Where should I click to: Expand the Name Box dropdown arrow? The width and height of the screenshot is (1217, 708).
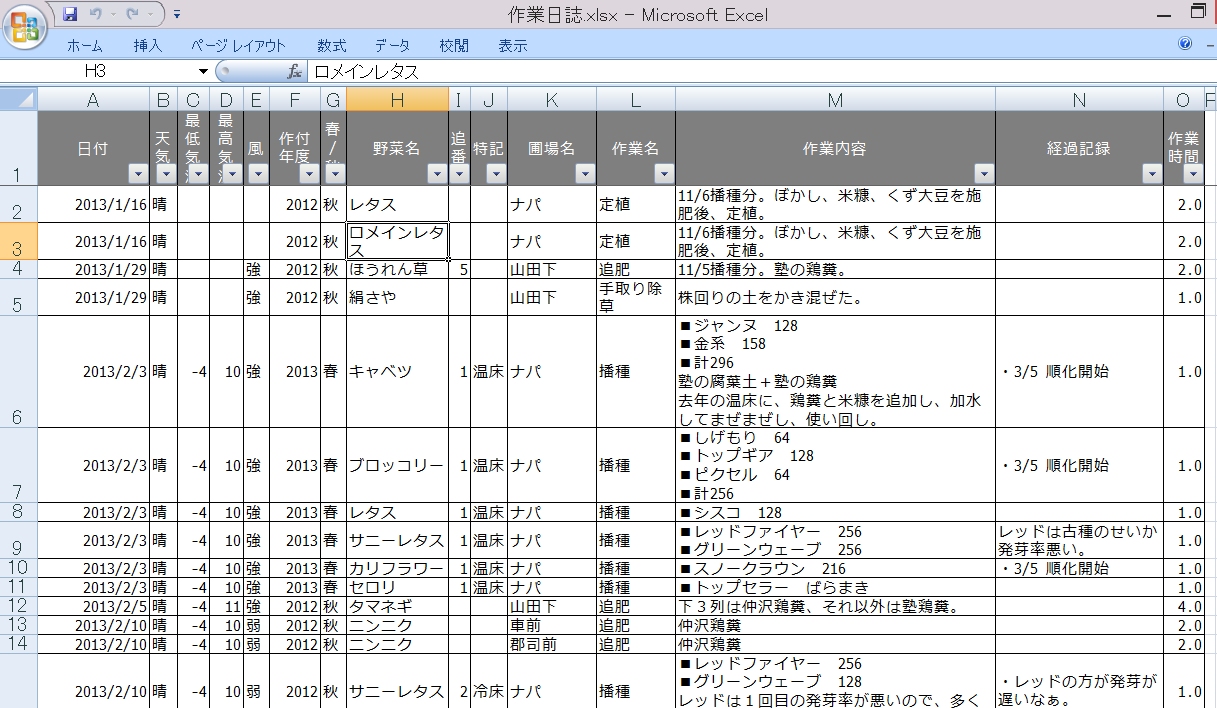(204, 72)
